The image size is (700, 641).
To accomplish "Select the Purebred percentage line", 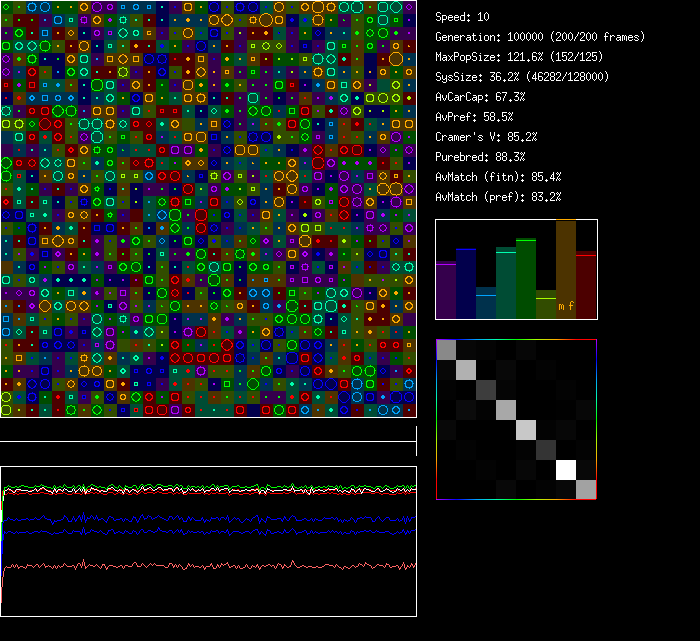I will tap(480, 157).
